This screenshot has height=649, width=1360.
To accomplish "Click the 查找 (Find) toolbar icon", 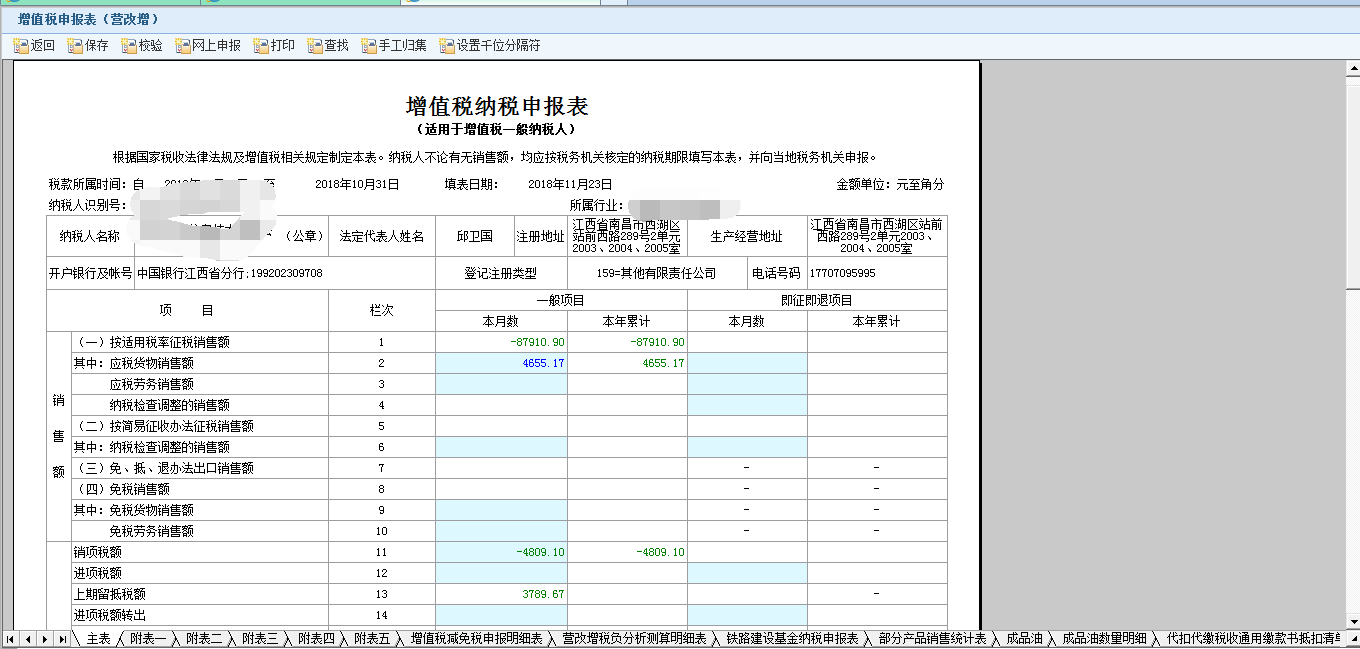I will point(328,44).
